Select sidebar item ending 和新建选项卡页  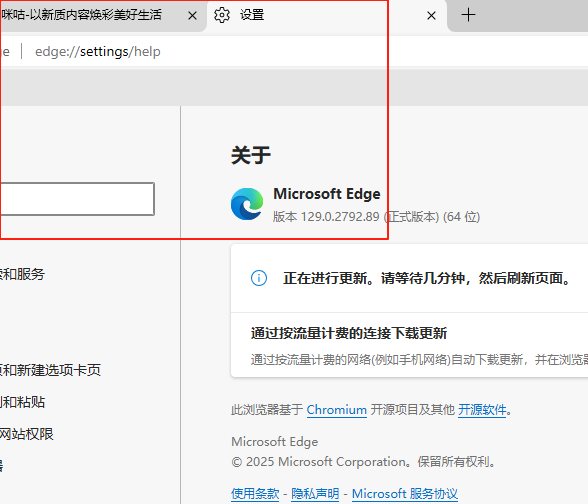(50, 370)
